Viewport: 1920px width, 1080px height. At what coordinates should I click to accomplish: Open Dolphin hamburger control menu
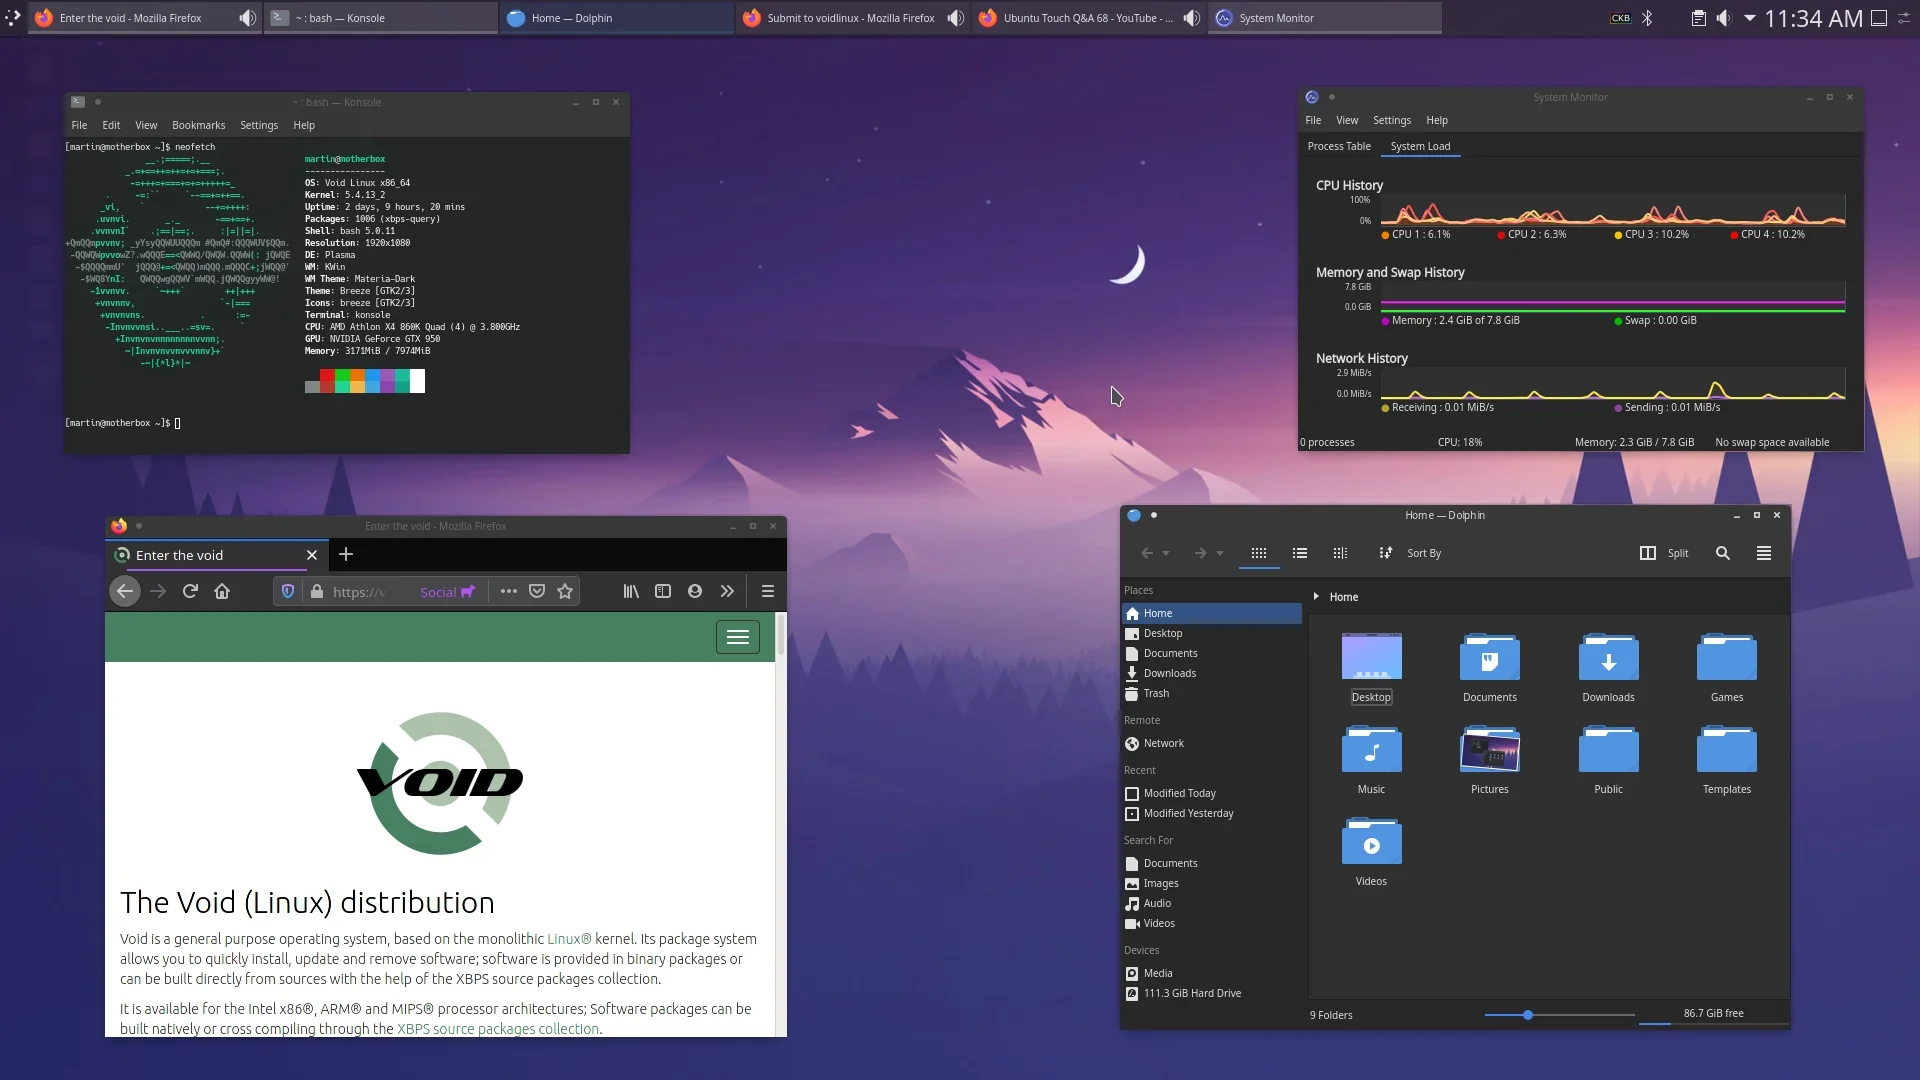coord(1764,553)
